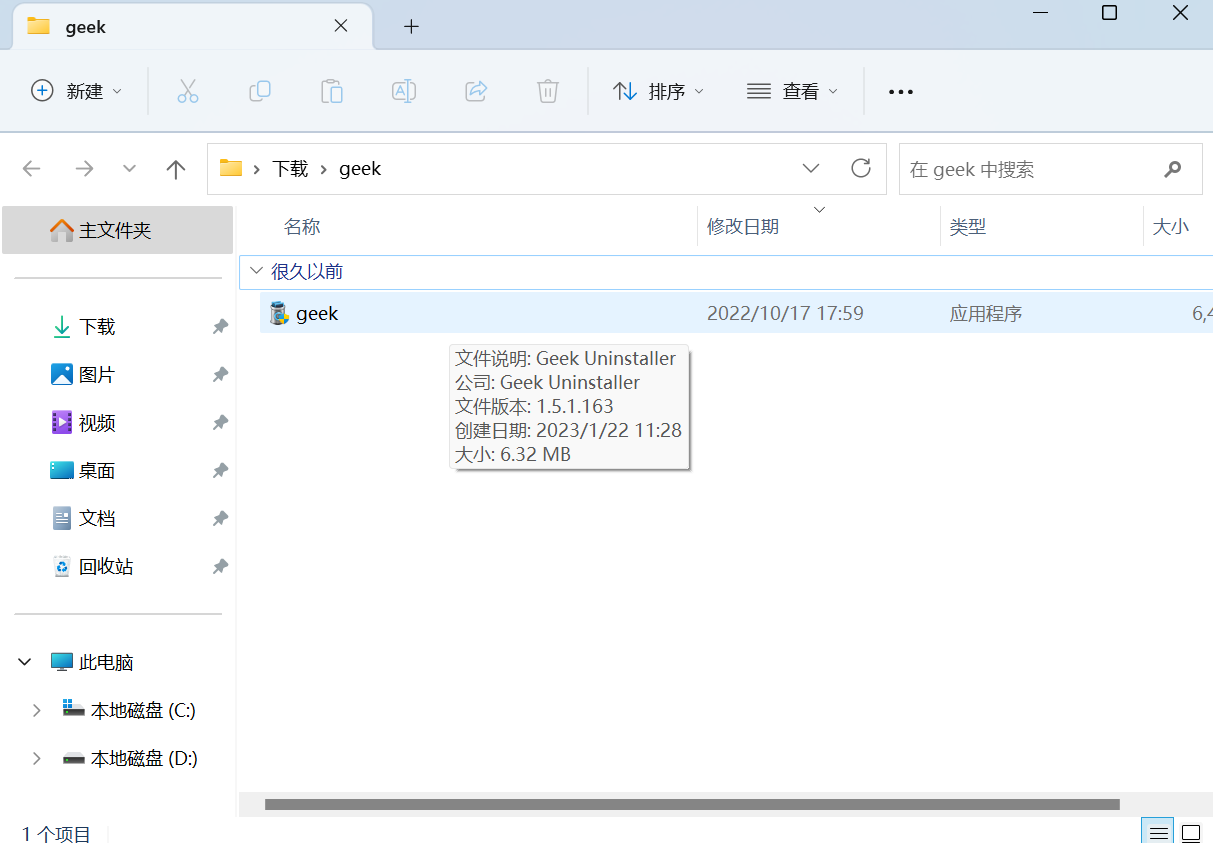Image resolution: width=1213 pixels, height=843 pixels.
Task: Click the Rename icon in toolbar
Action: 404,91
